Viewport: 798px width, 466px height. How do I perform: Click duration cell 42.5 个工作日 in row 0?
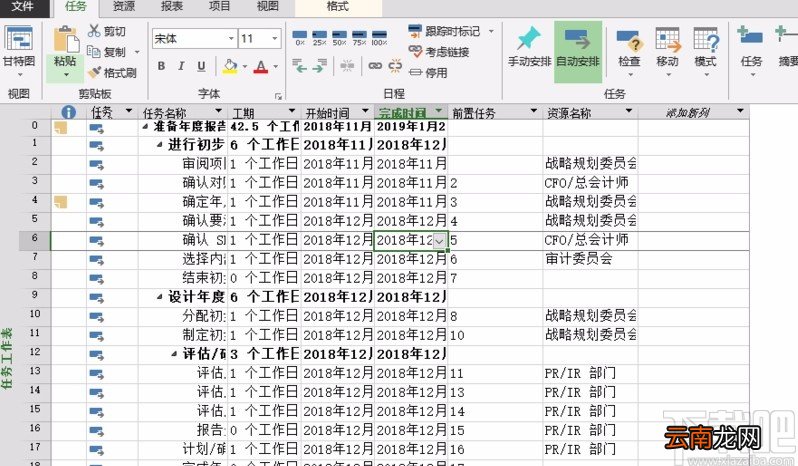(265, 127)
